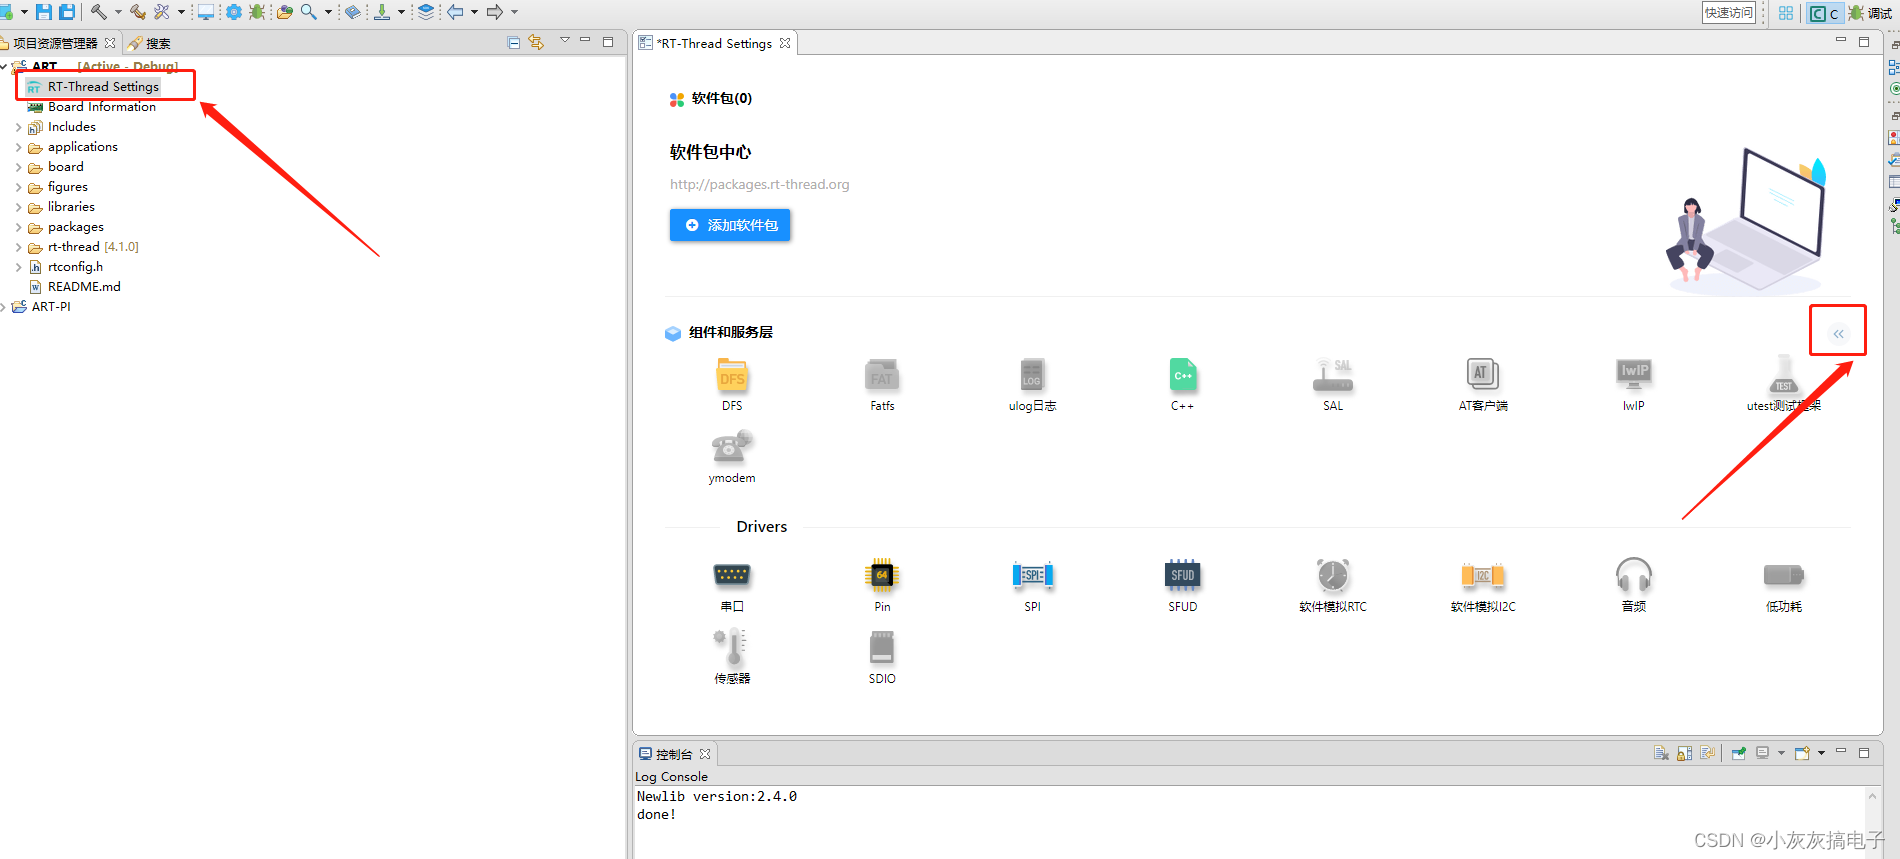The width and height of the screenshot is (1900, 859).
Task: Switch to the 搜索 tab
Action: tap(149, 43)
